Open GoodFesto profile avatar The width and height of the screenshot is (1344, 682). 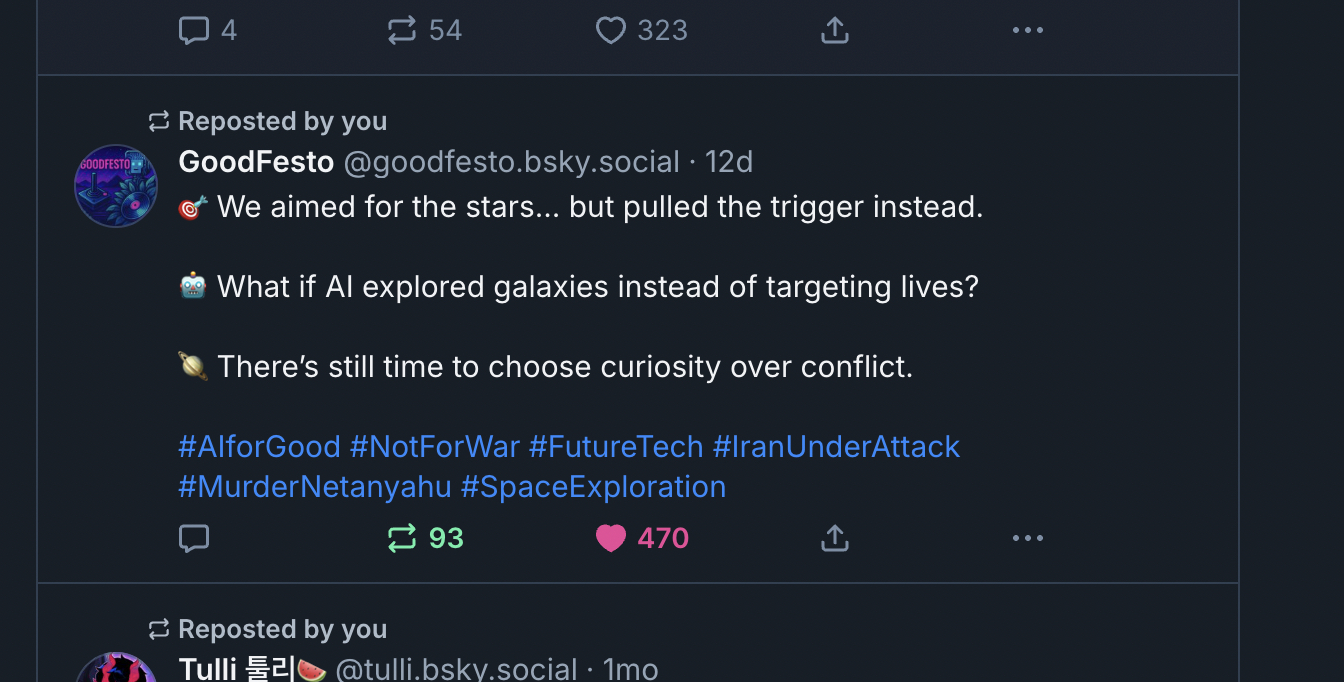(116, 186)
